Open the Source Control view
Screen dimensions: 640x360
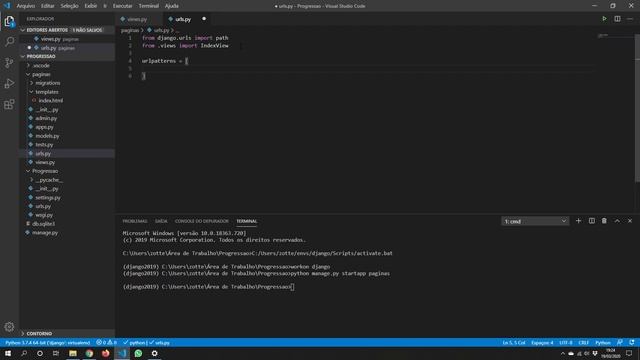[9, 62]
